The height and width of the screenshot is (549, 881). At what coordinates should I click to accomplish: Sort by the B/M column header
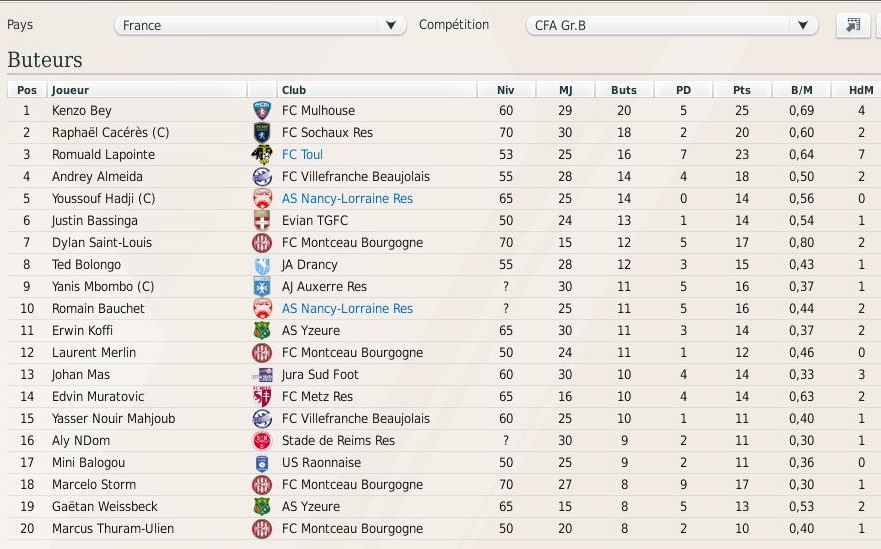(x=801, y=90)
